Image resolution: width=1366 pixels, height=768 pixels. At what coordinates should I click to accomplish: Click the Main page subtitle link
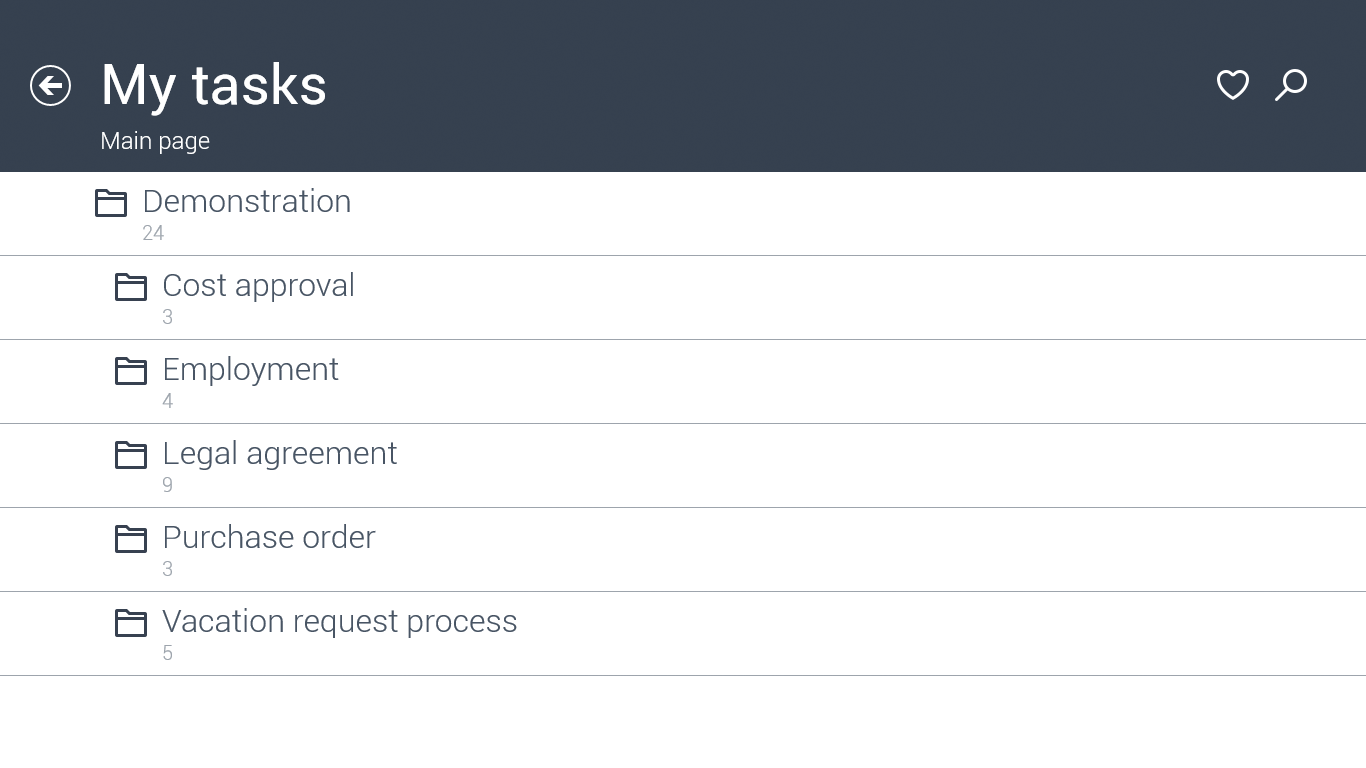(155, 141)
